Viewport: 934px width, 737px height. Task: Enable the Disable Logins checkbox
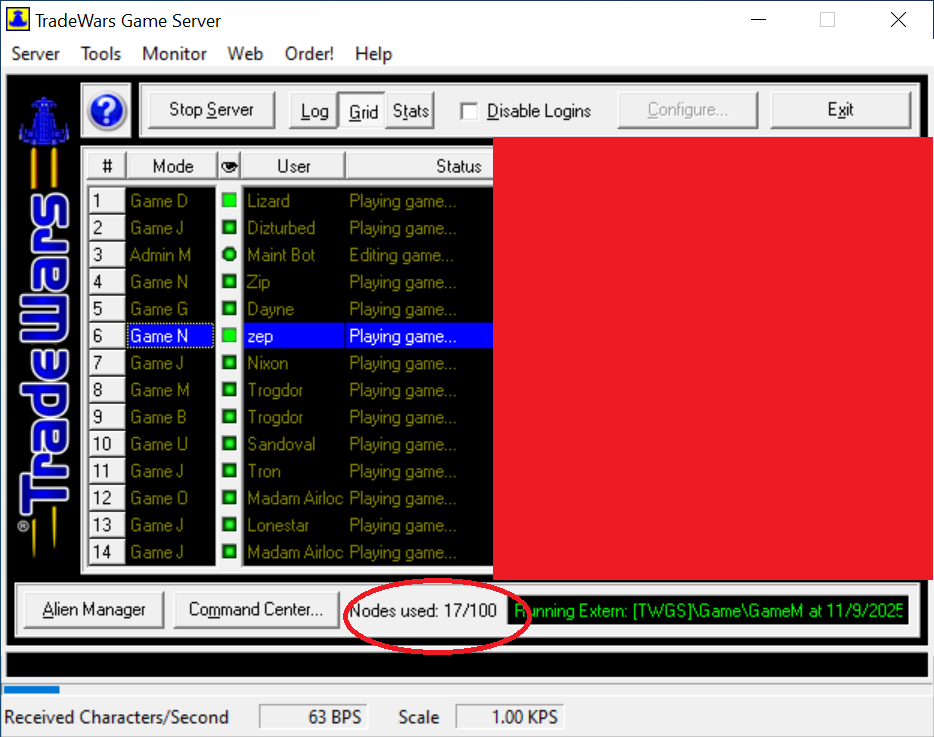pos(468,111)
